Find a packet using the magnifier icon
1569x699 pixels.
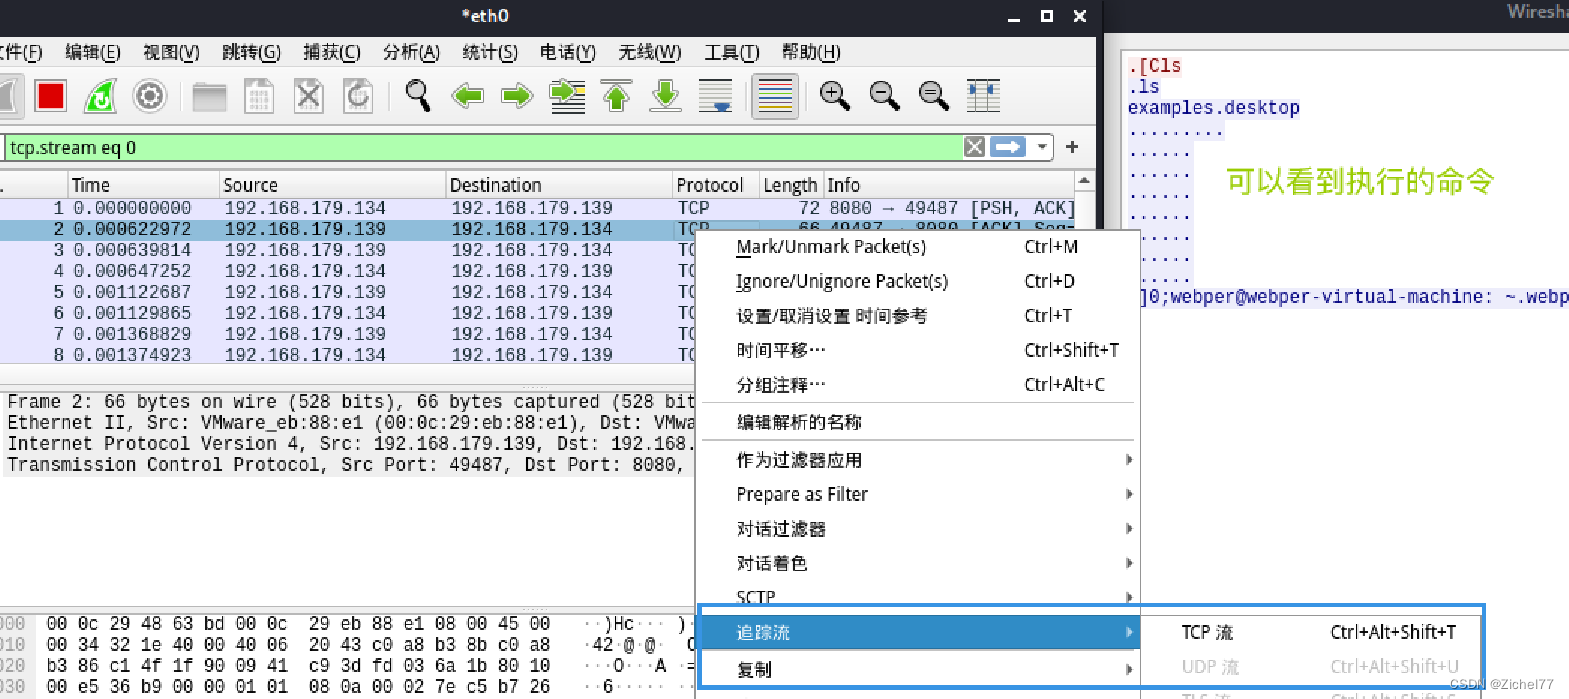click(x=418, y=96)
